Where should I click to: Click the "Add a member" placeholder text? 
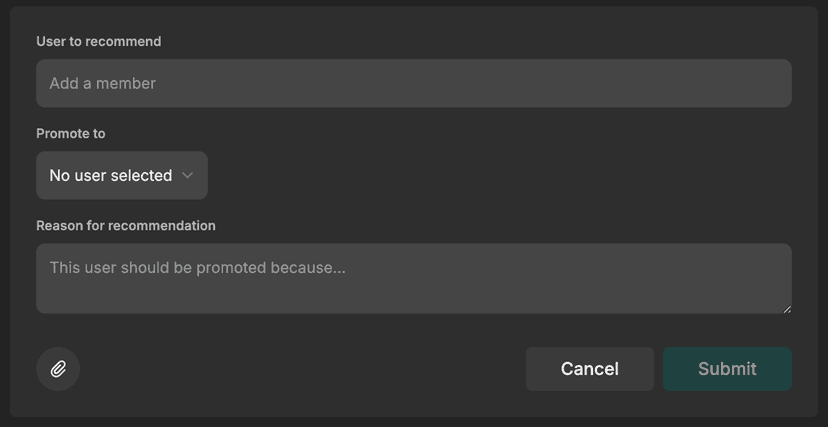click(x=103, y=83)
